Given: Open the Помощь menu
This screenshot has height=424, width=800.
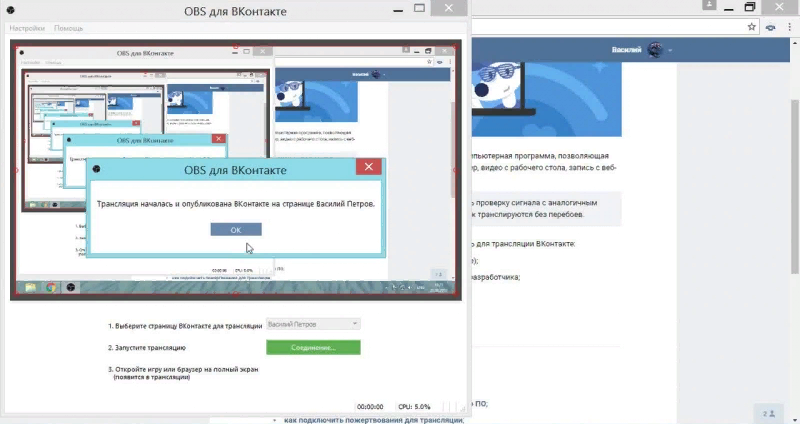Looking at the screenshot, I should click(x=68, y=28).
